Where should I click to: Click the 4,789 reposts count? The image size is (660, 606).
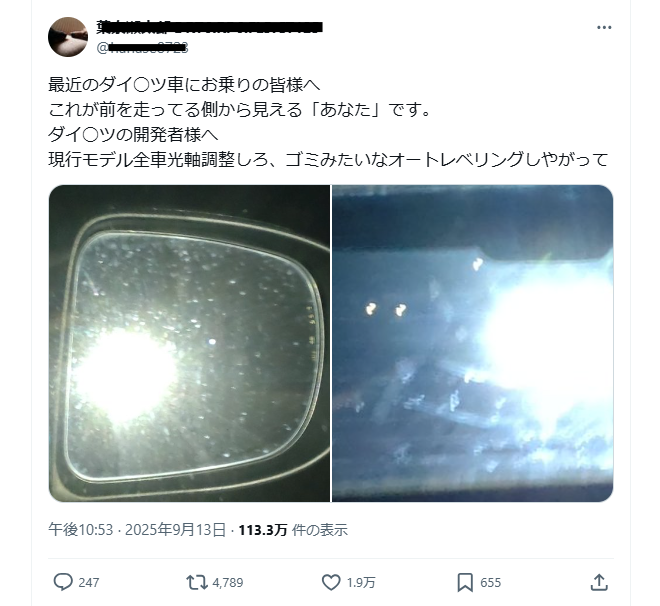[228, 583]
